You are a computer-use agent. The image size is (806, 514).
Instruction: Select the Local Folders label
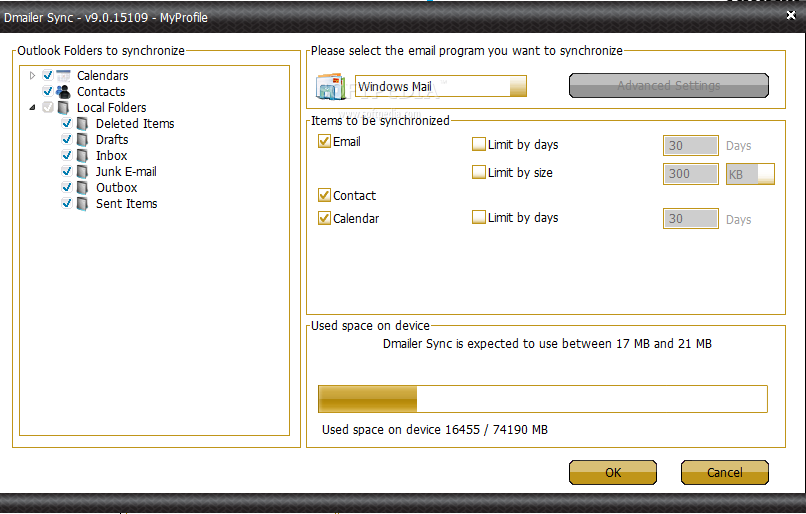112,107
